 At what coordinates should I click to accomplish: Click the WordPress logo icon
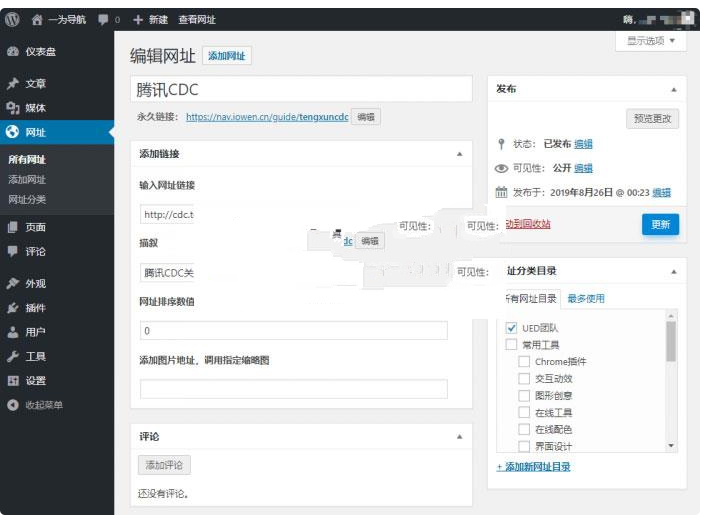tap(12, 19)
